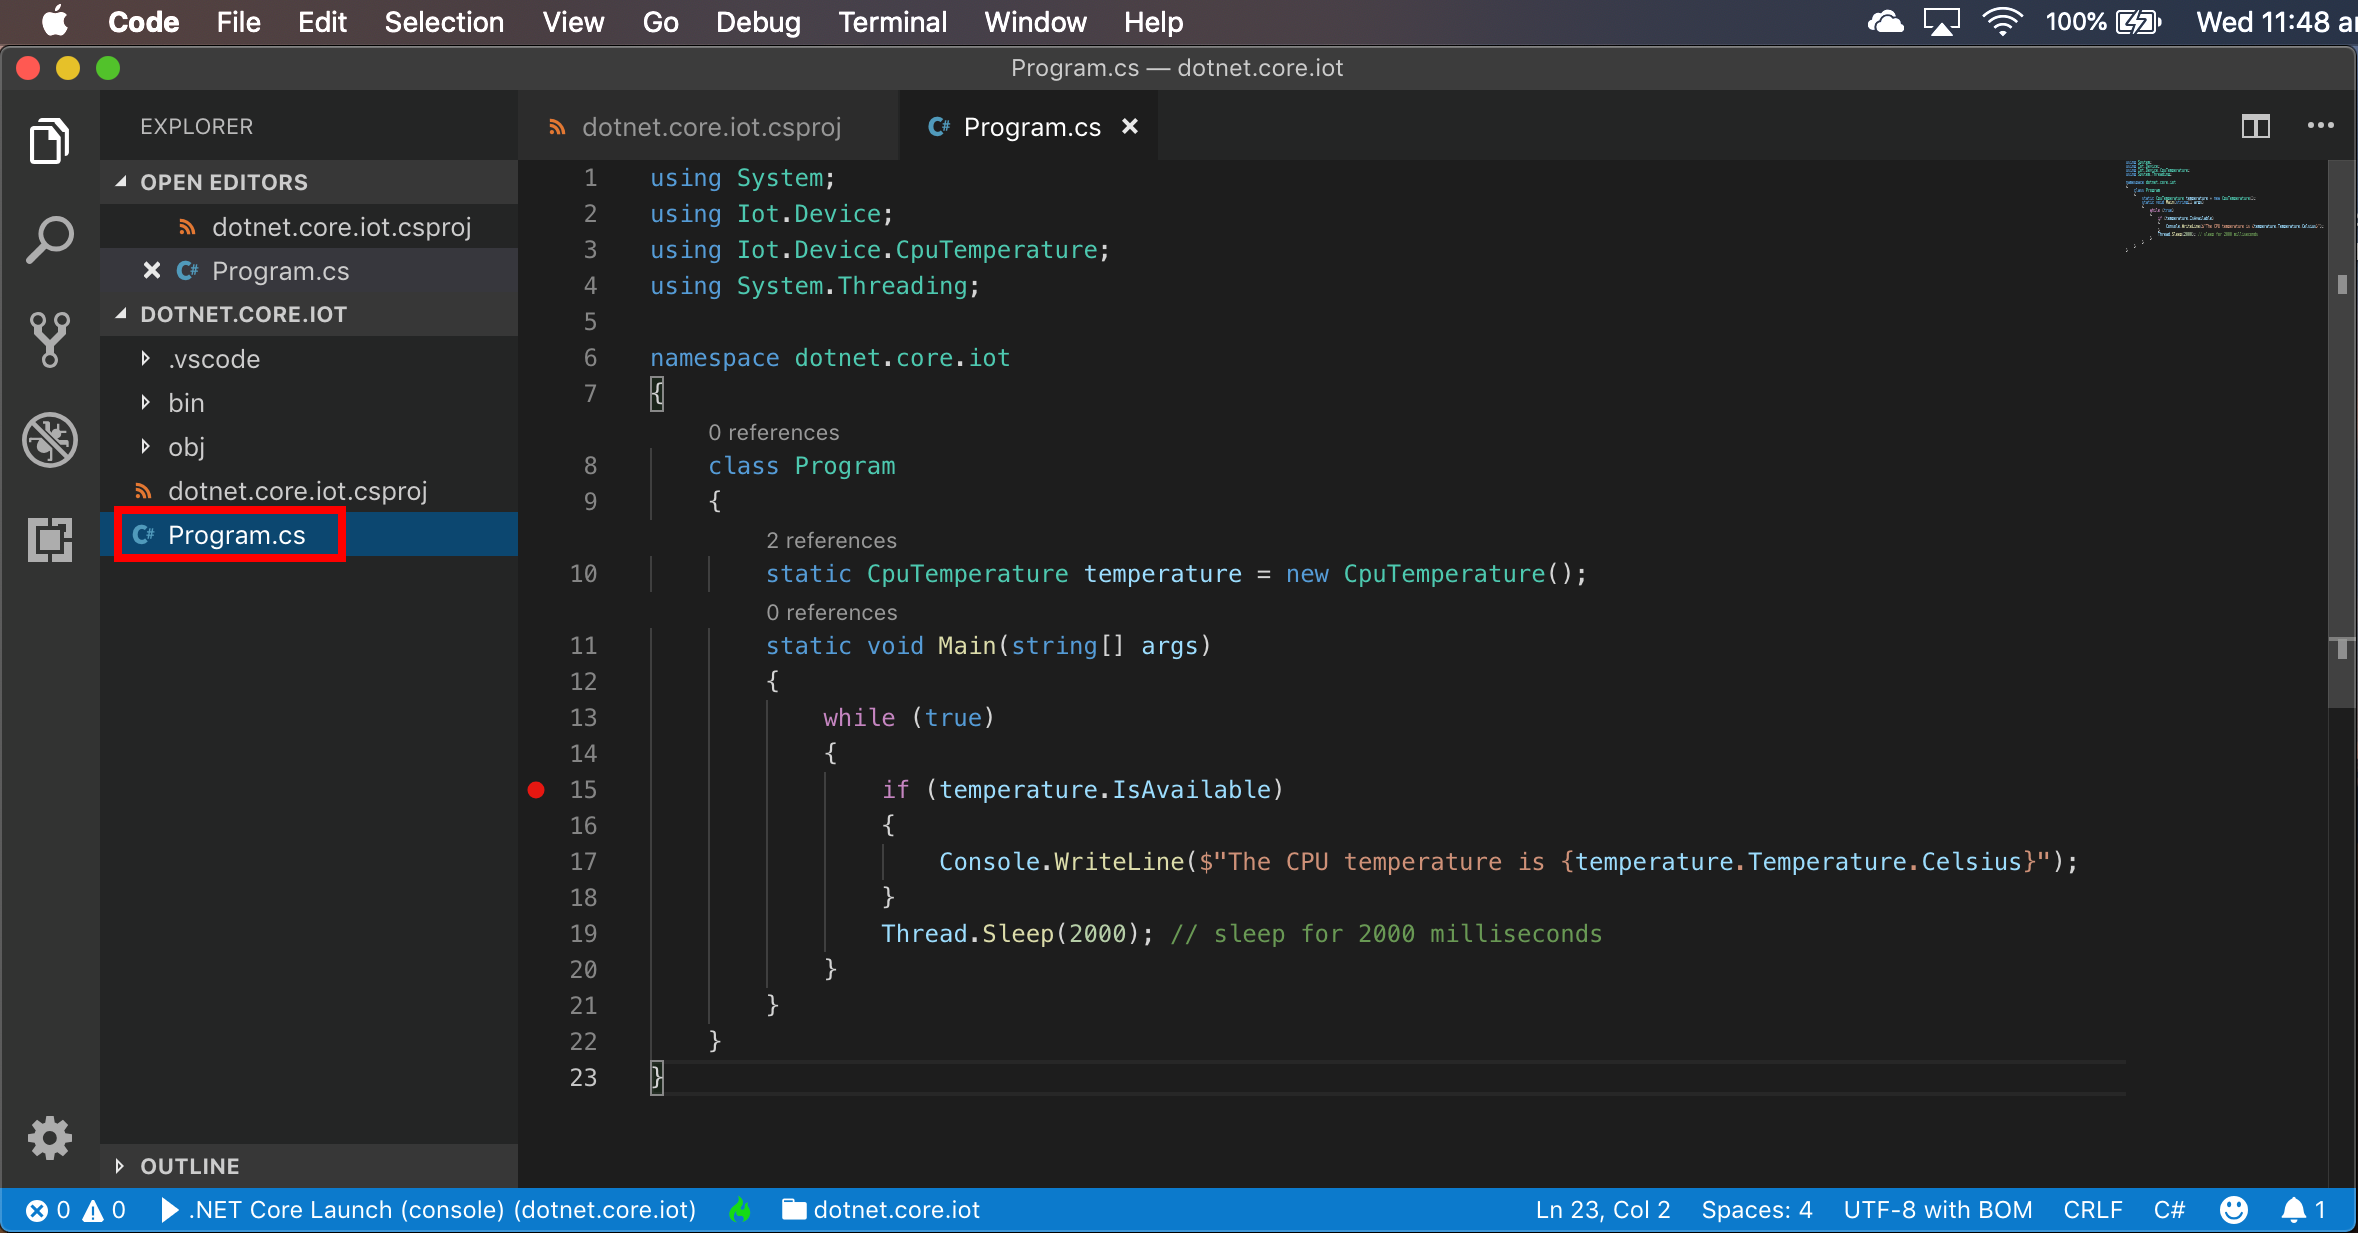Collapse the OPEN EDITORS section

coord(223,182)
